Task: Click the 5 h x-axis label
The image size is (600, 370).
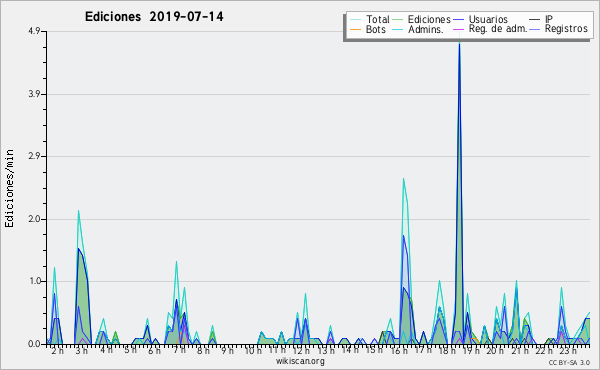Action: [130, 350]
